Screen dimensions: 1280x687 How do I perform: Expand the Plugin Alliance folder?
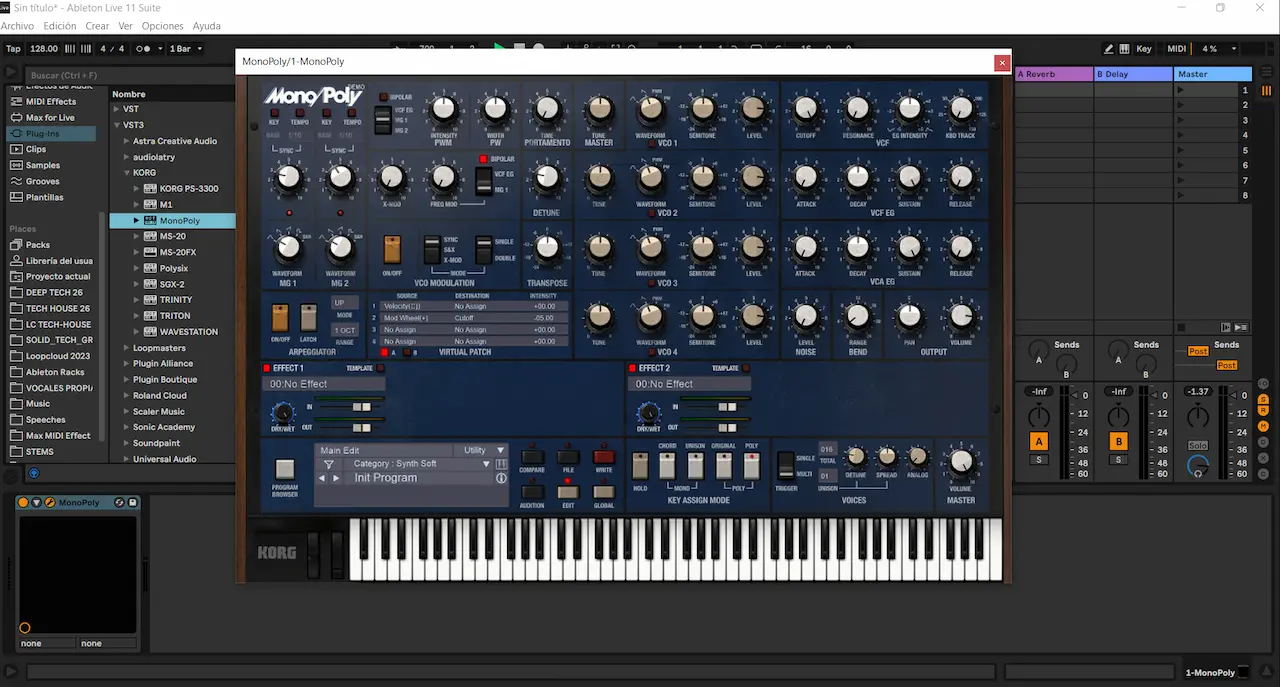coord(126,364)
